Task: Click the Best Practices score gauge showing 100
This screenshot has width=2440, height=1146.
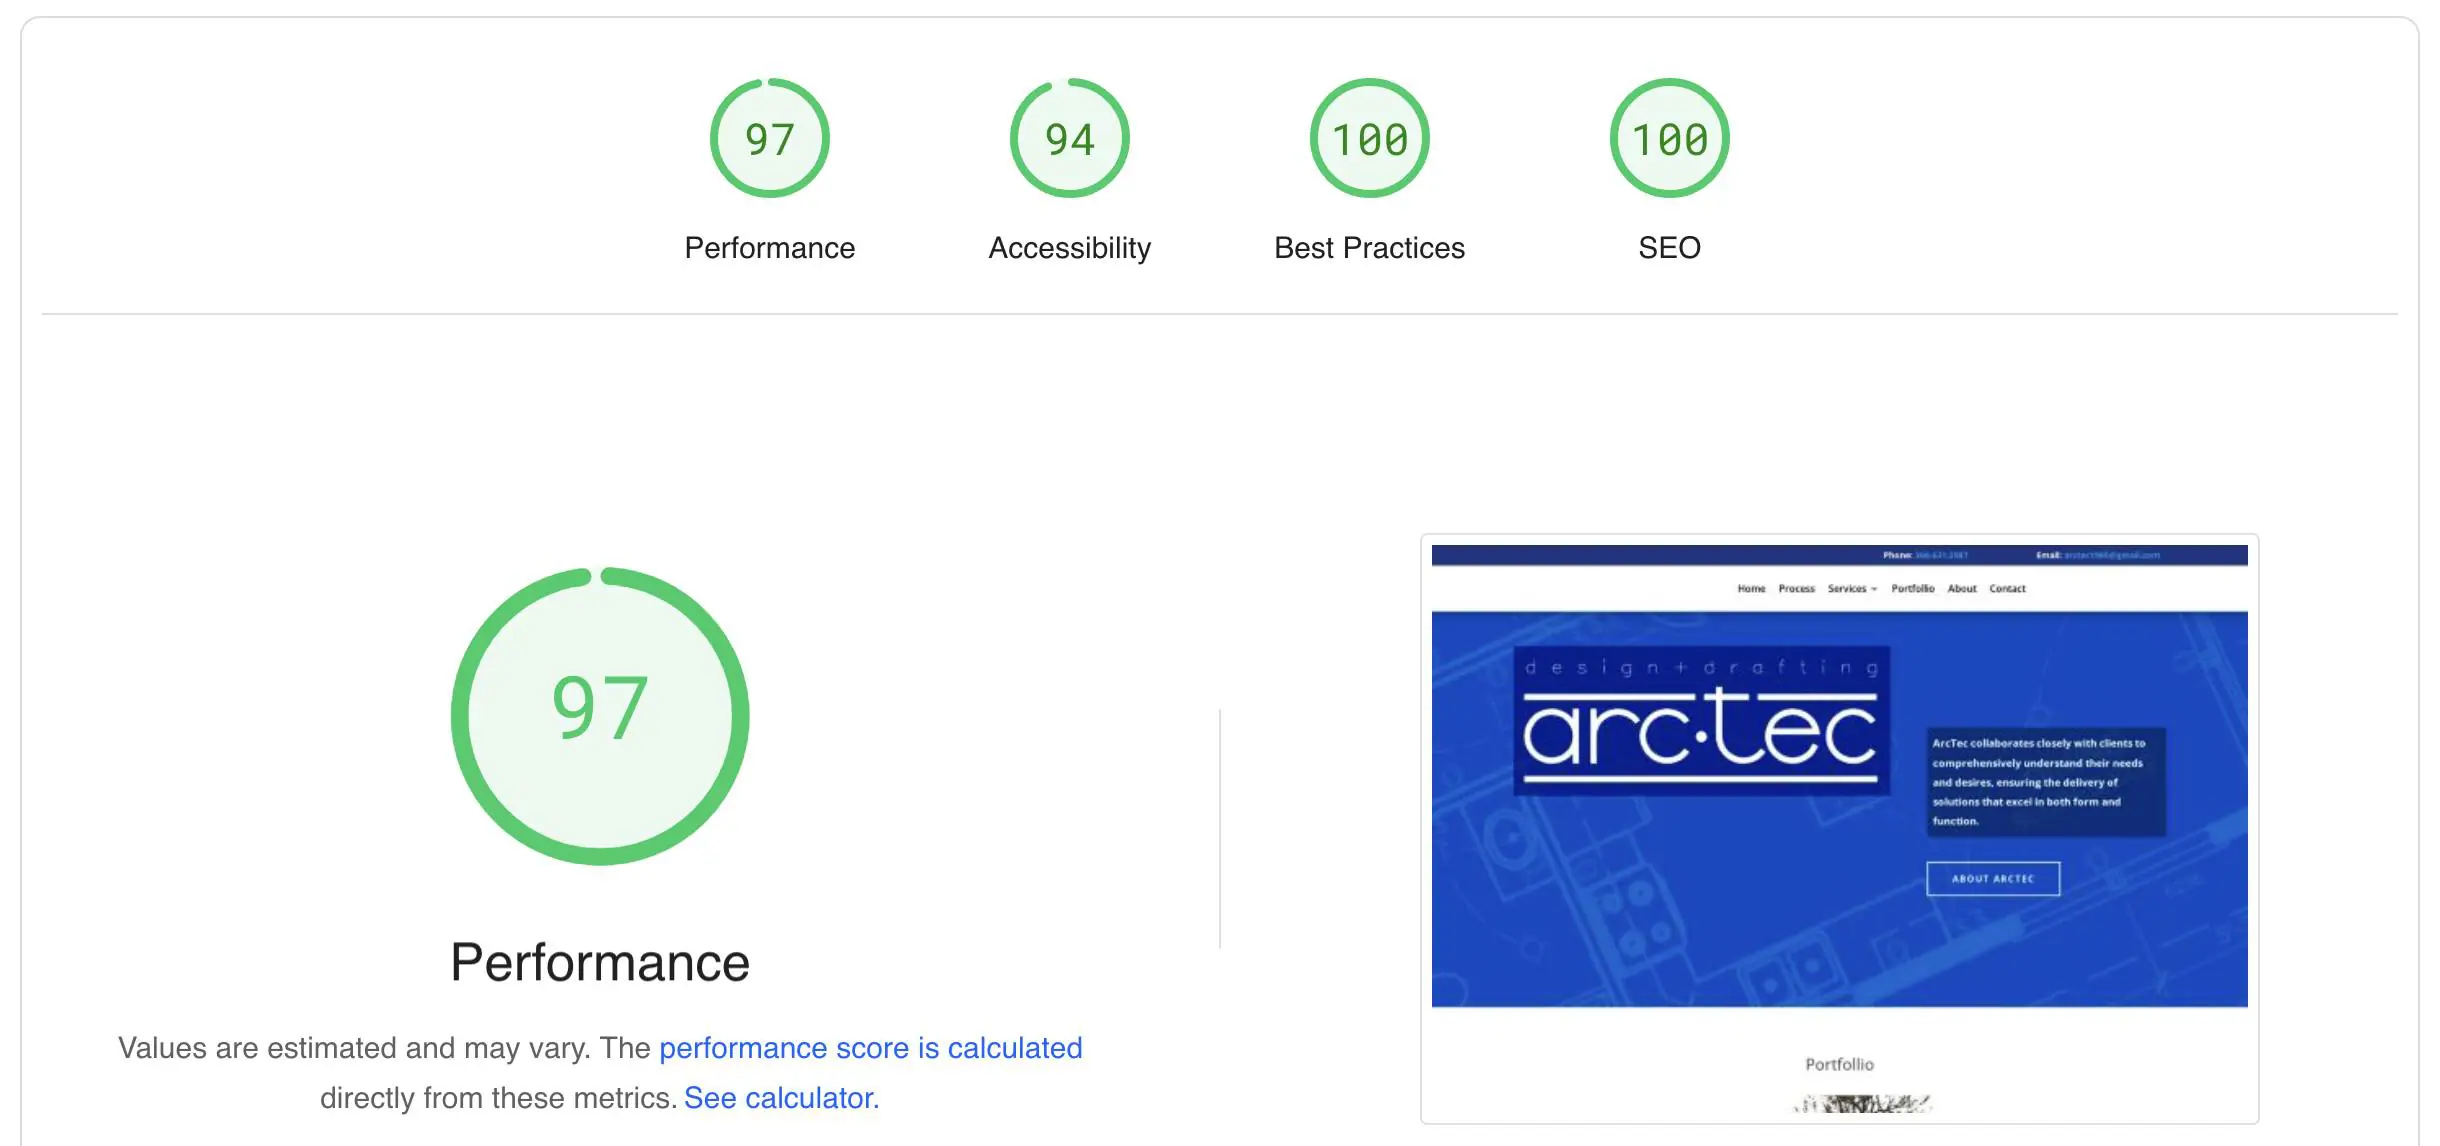Action: pyautogui.click(x=1369, y=138)
